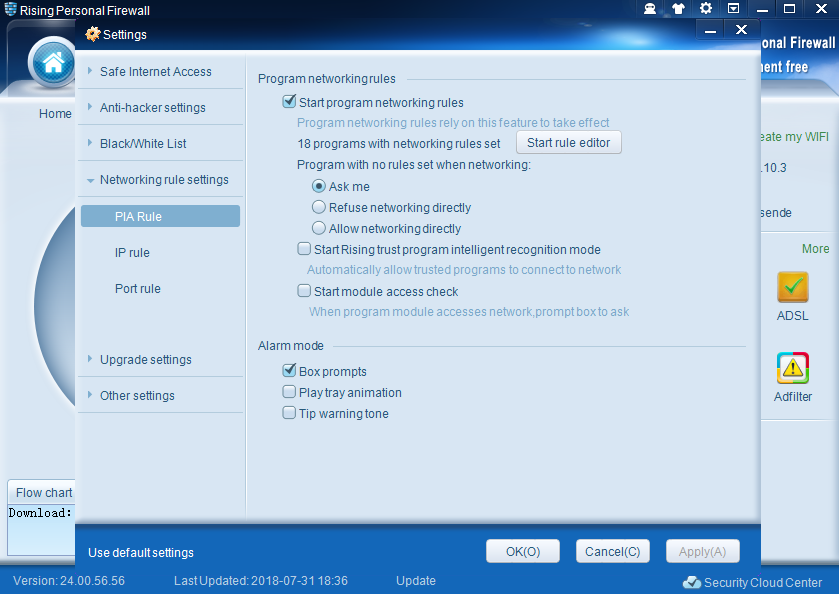
Task: Click the Home icon in main window
Action: coord(53,63)
